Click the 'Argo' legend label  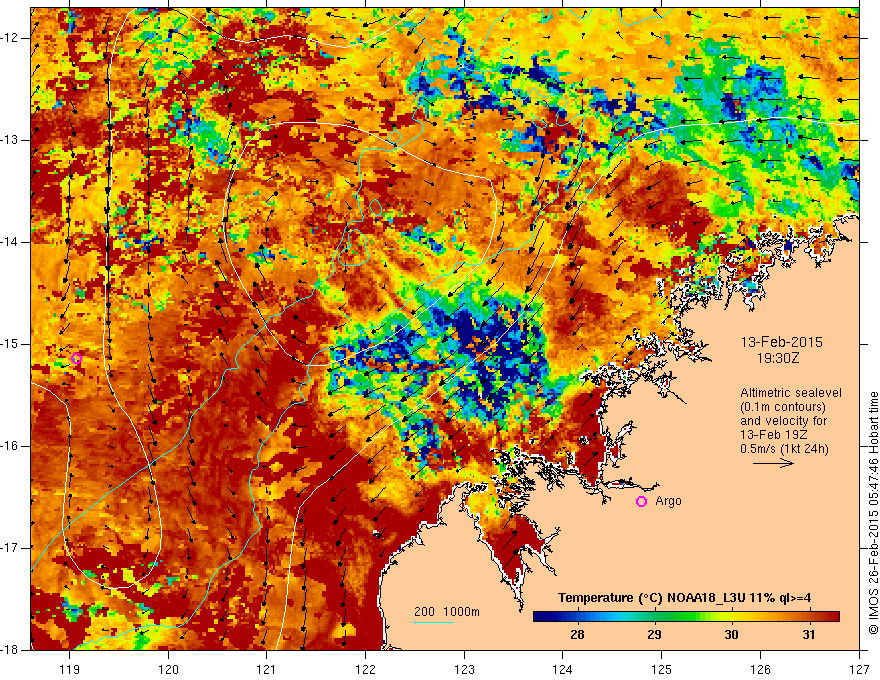point(668,501)
